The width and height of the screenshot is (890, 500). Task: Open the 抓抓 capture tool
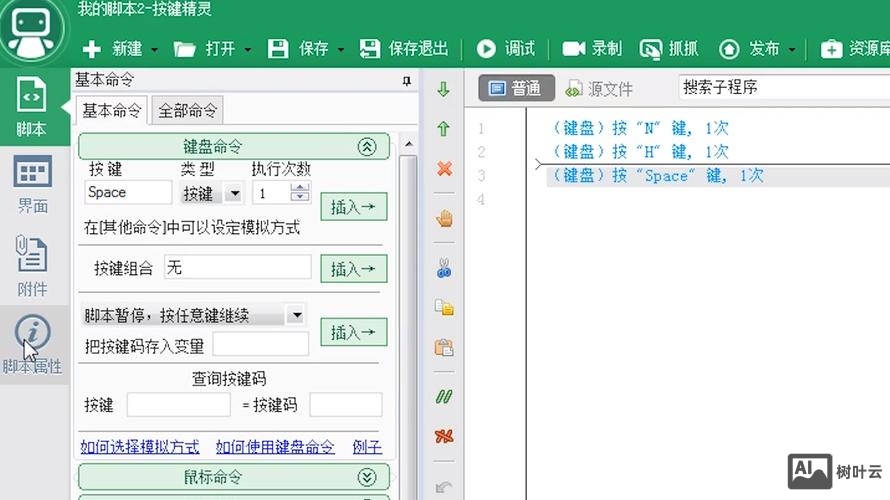pos(669,49)
